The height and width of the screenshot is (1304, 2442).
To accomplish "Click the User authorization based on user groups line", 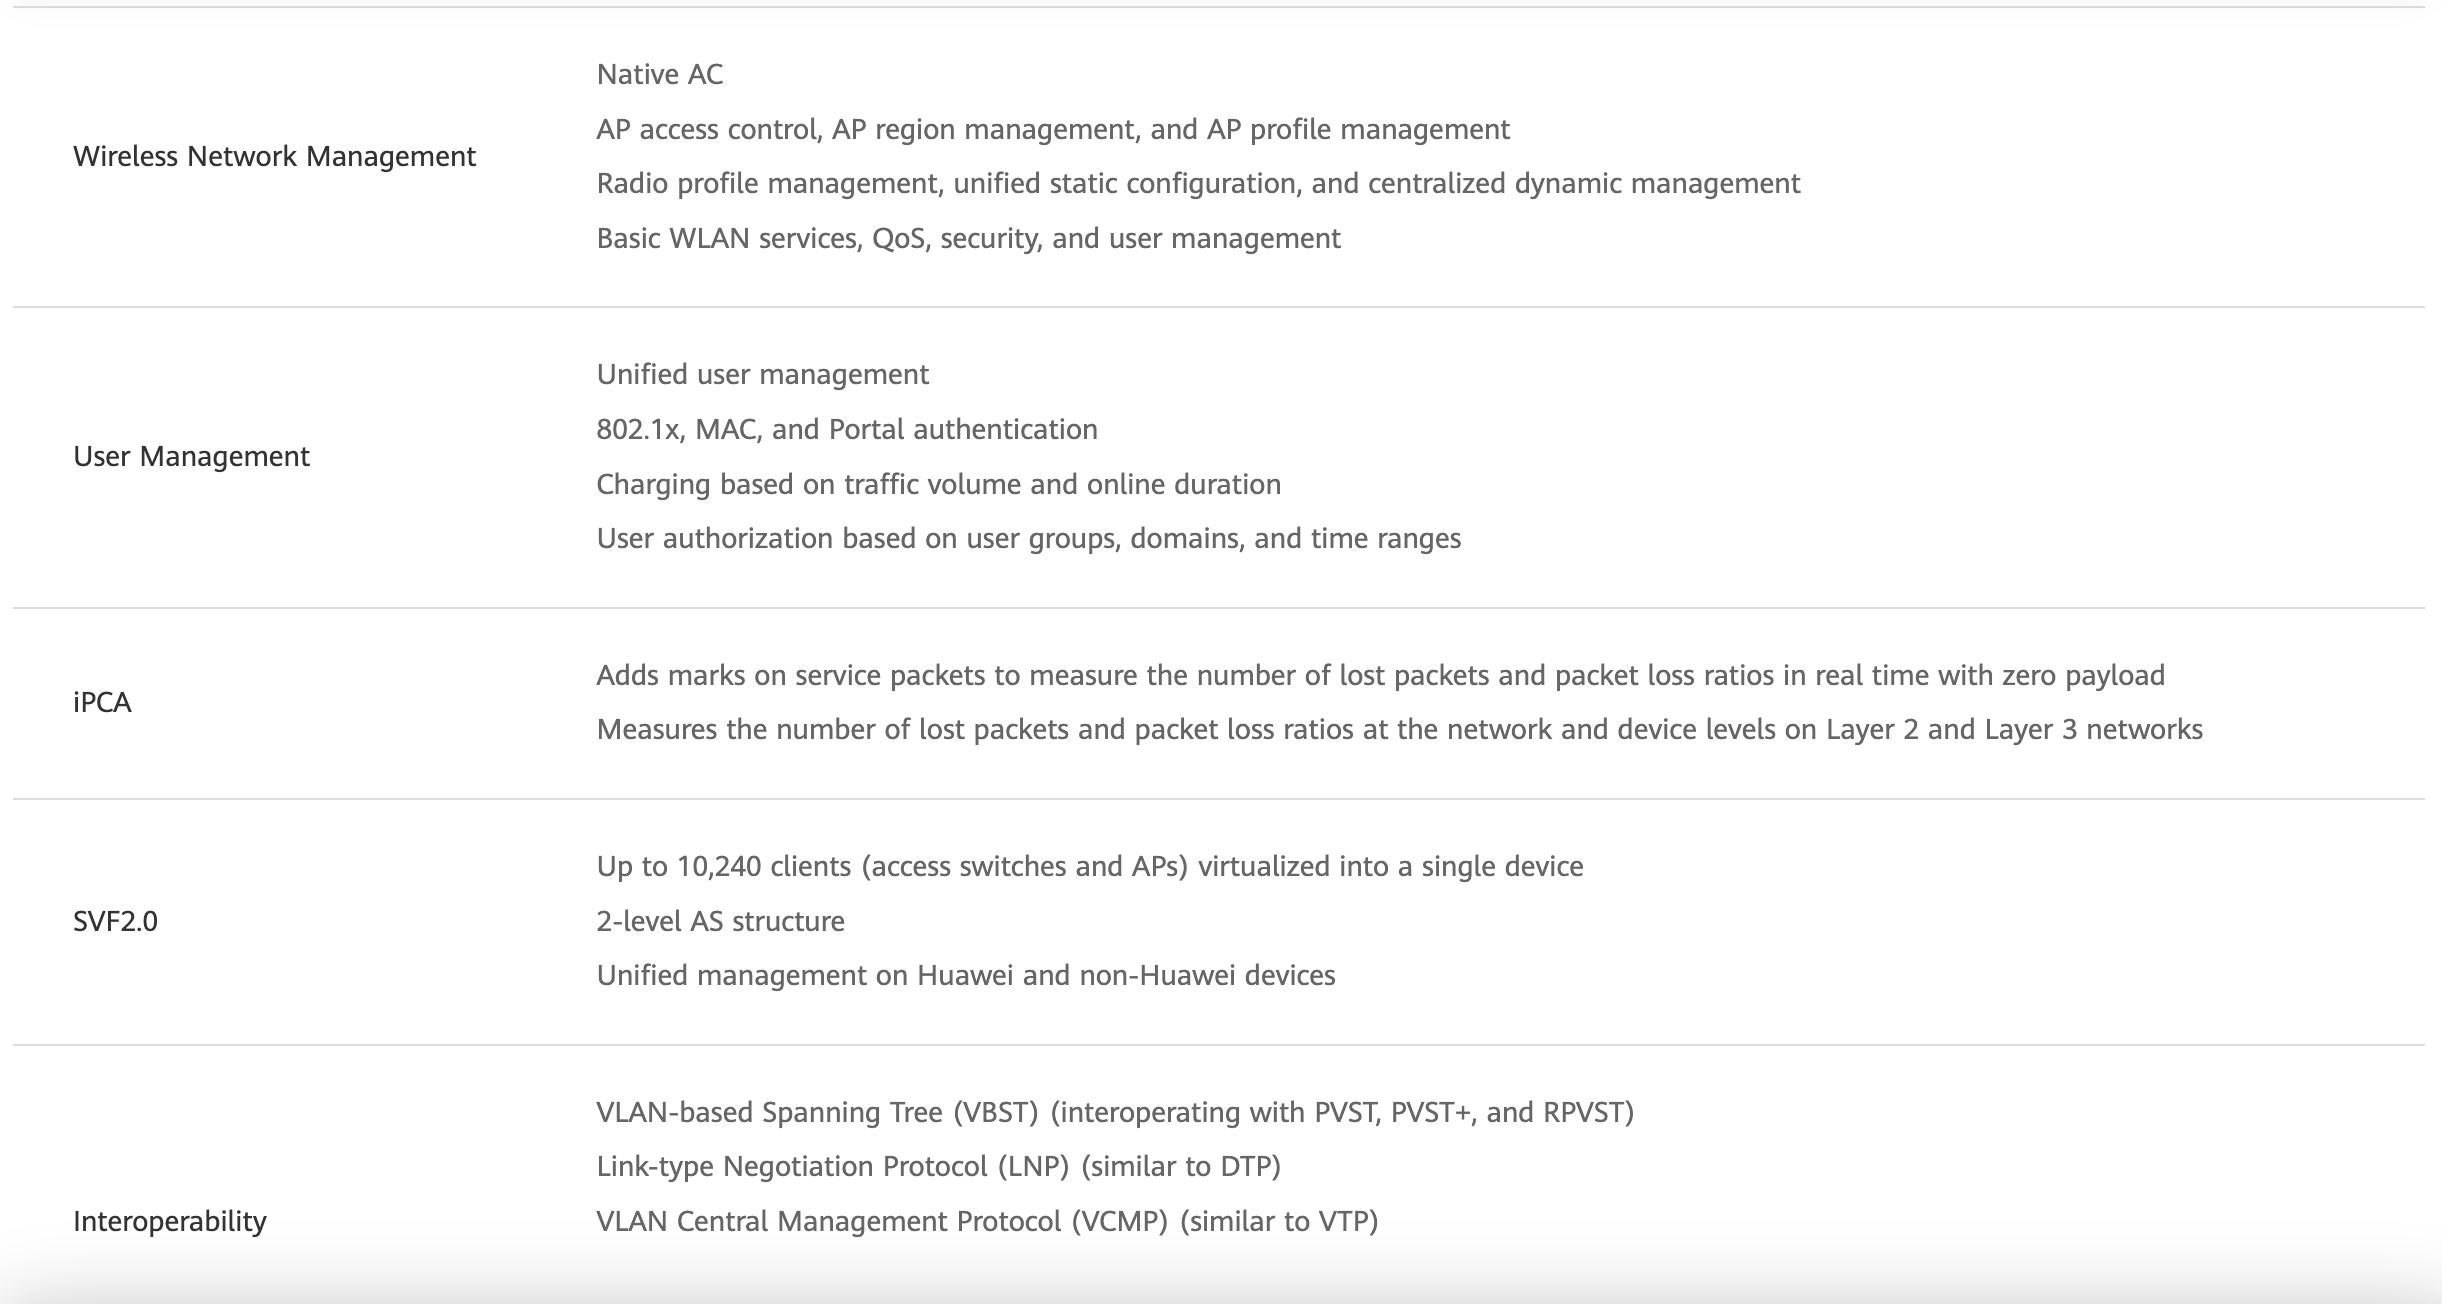I will click(1028, 539).
